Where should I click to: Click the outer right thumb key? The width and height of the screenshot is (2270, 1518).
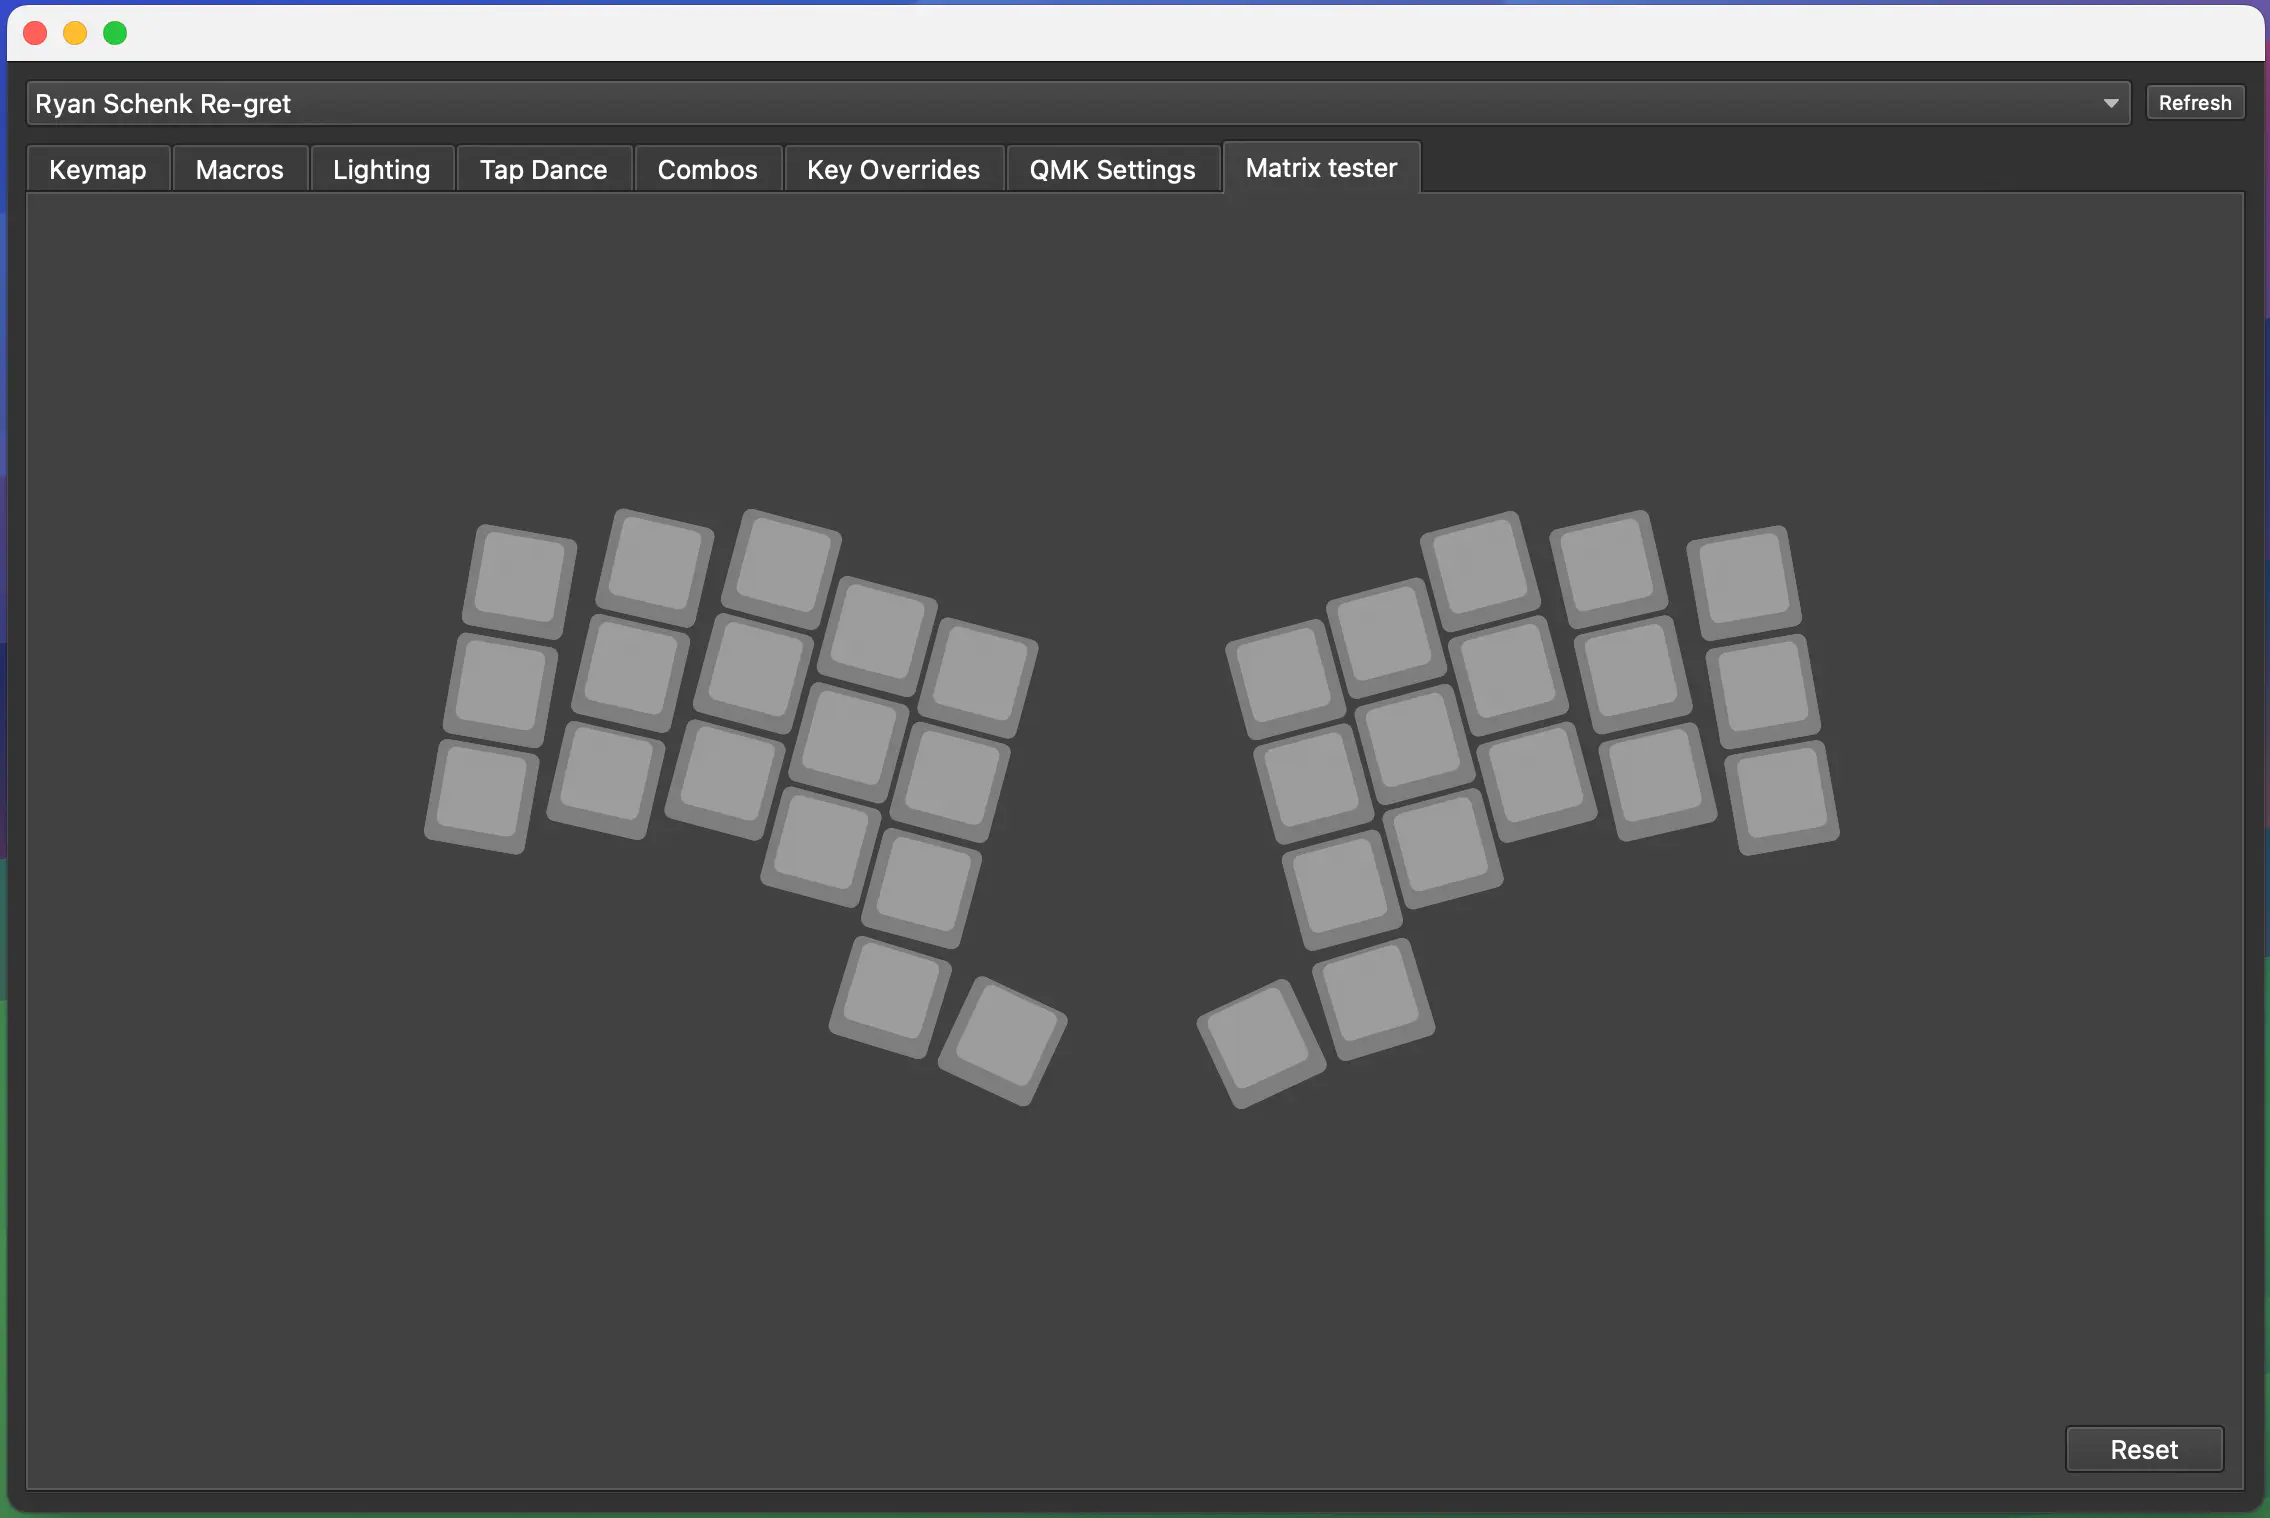[x=1373, y=998]
